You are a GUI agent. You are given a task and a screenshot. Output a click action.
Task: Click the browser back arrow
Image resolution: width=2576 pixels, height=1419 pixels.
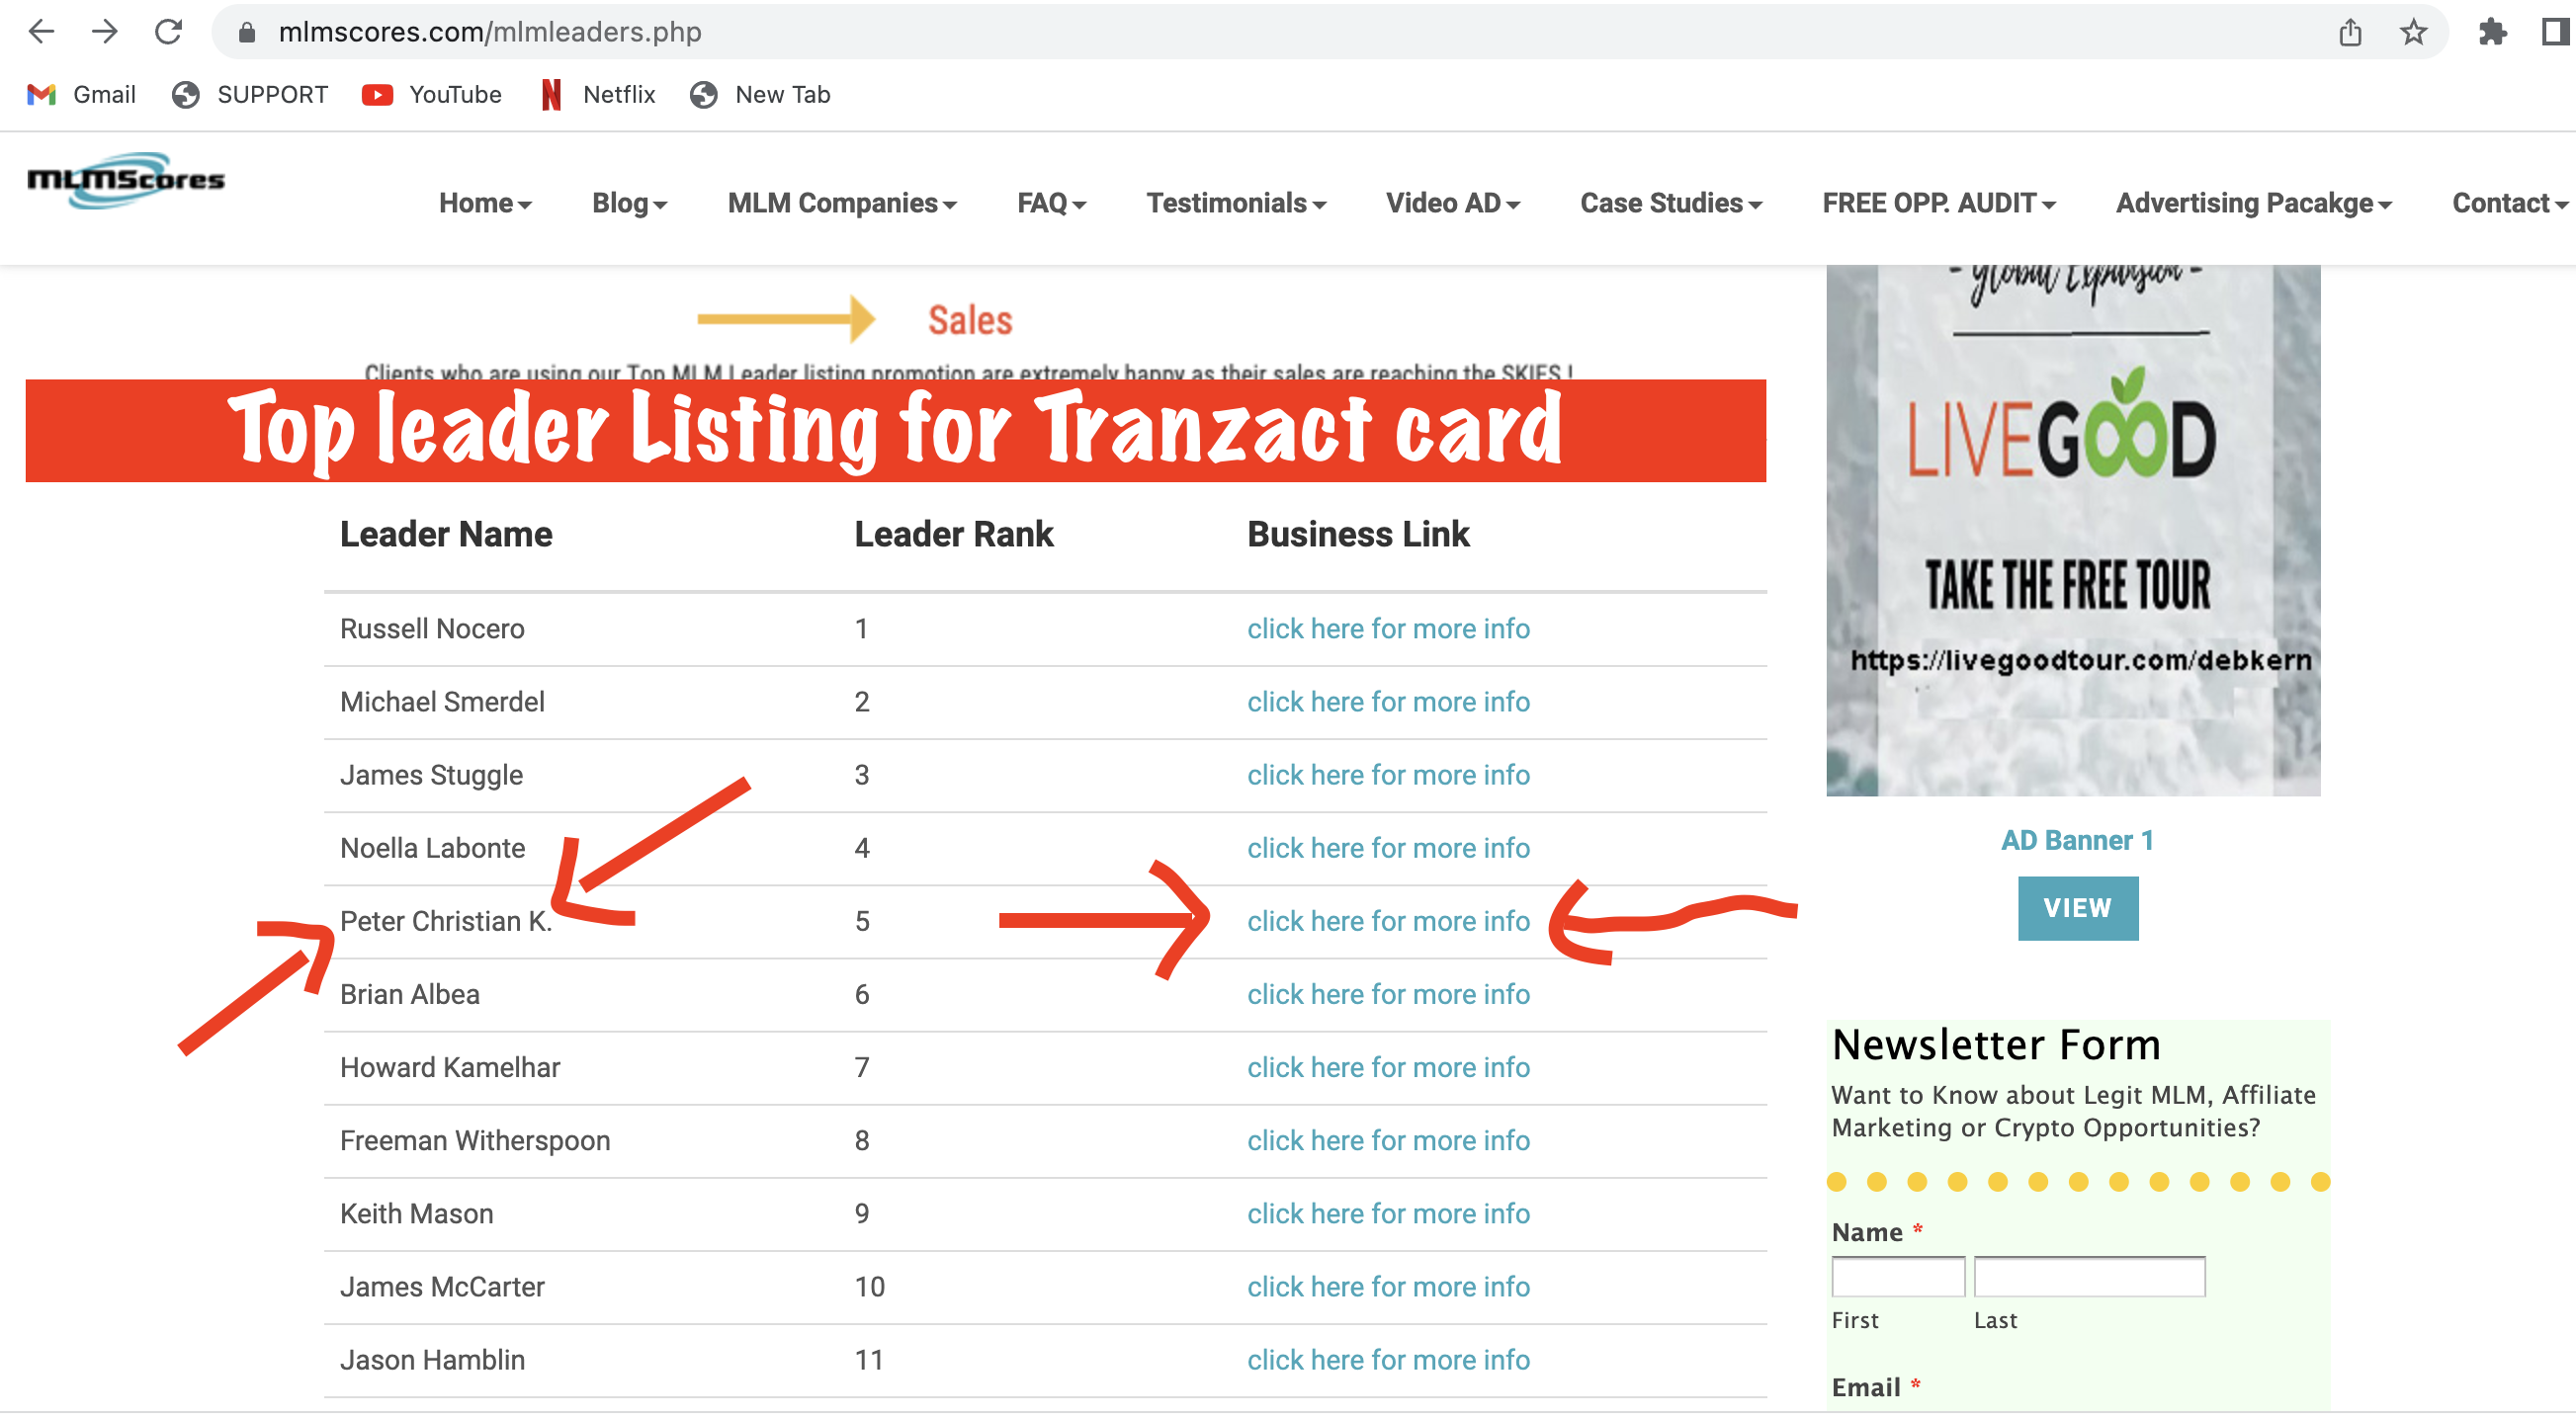[41, 32]
